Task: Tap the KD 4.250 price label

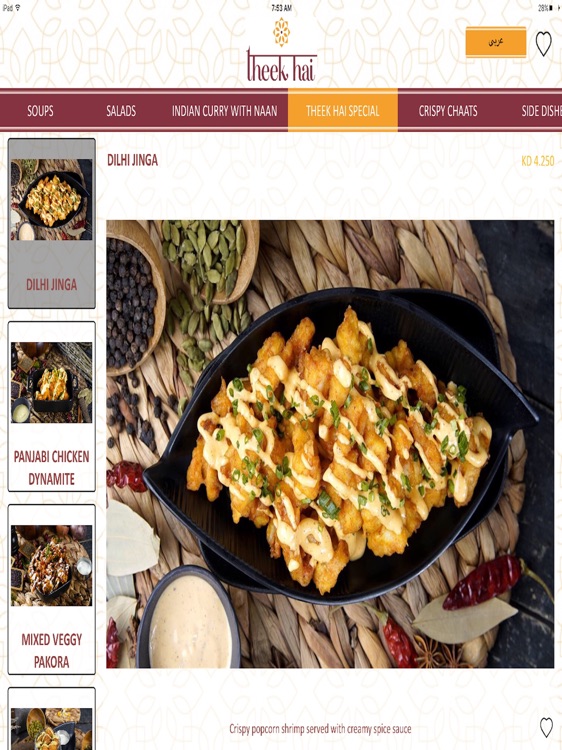Action: pyautogui.click(x=538, y=161)
